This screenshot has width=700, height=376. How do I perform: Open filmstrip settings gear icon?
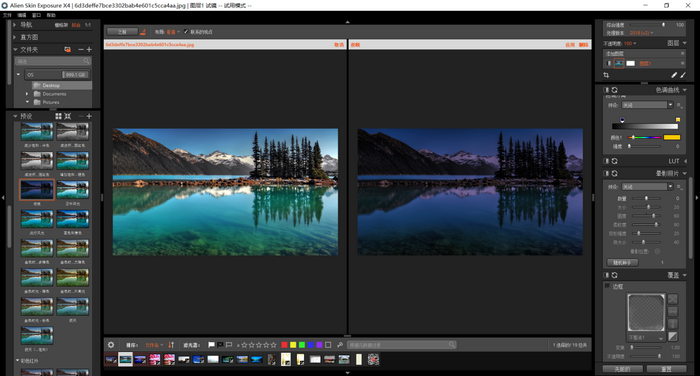tap(111, 345)
